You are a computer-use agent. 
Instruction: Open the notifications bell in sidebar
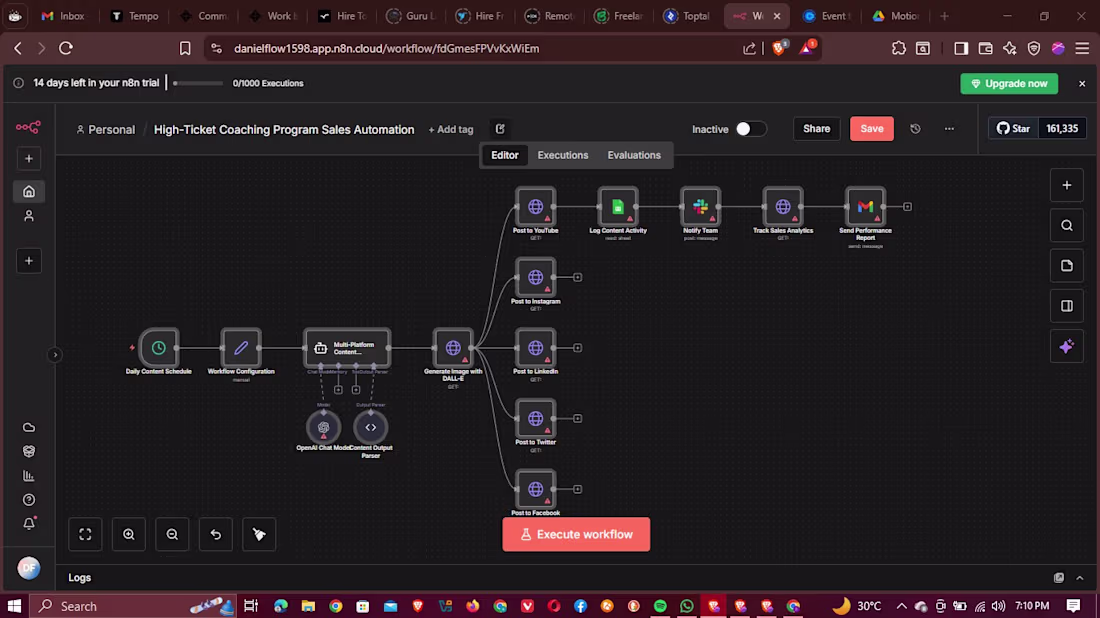pos(29,524)
